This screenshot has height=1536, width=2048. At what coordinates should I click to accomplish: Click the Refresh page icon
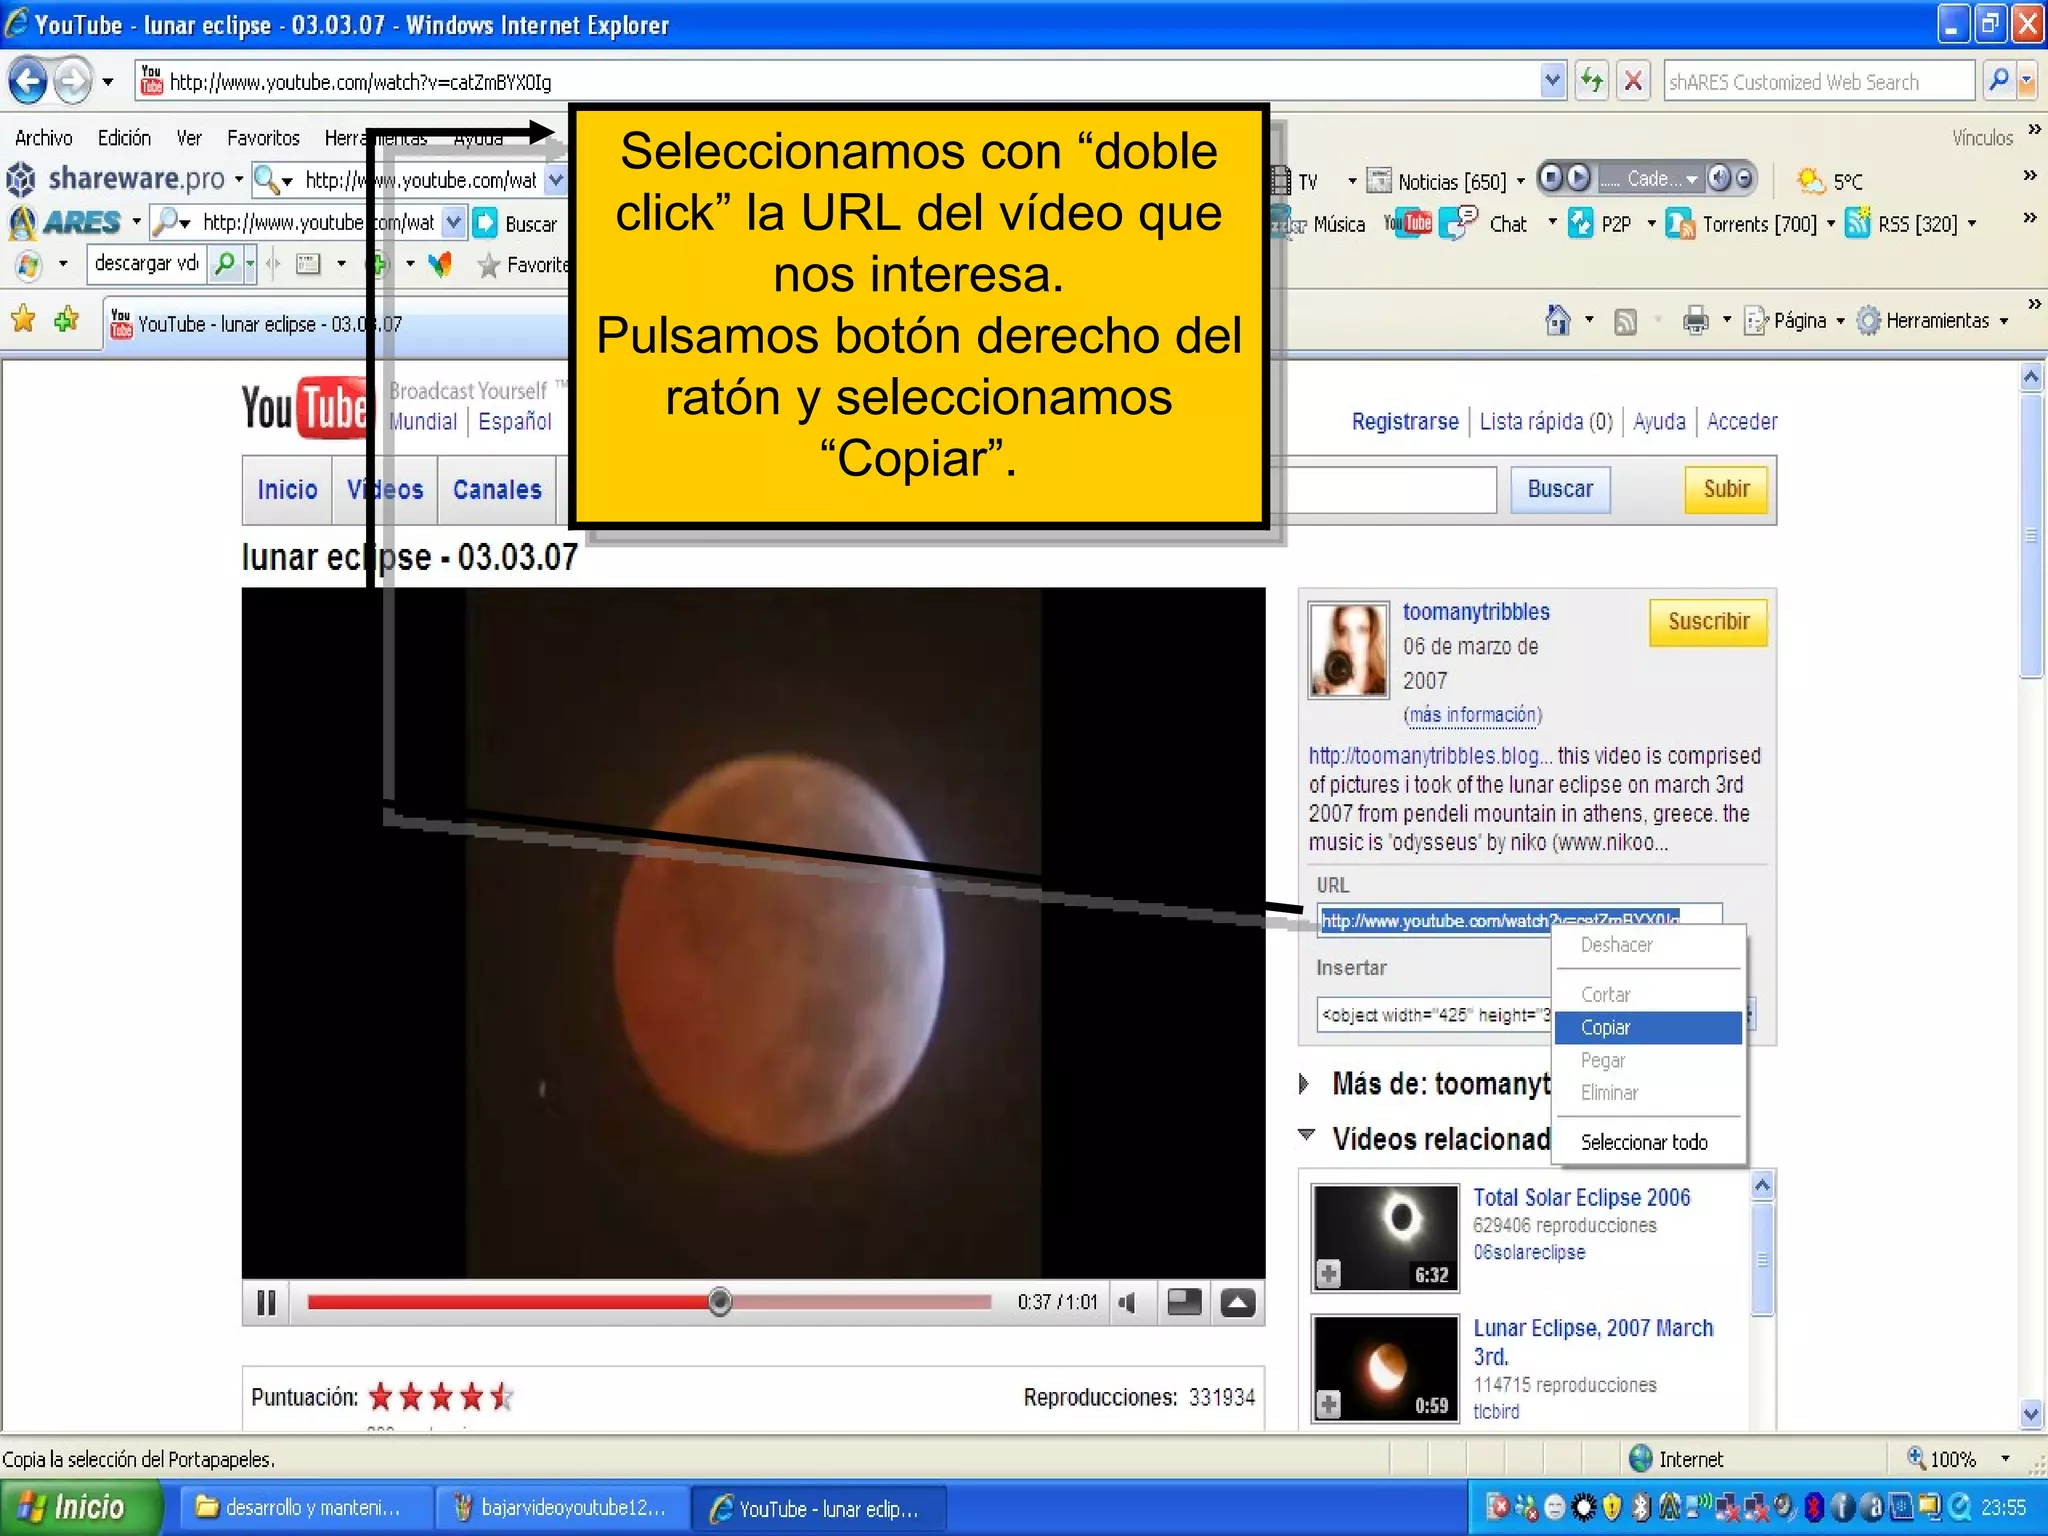point(1591,81)
